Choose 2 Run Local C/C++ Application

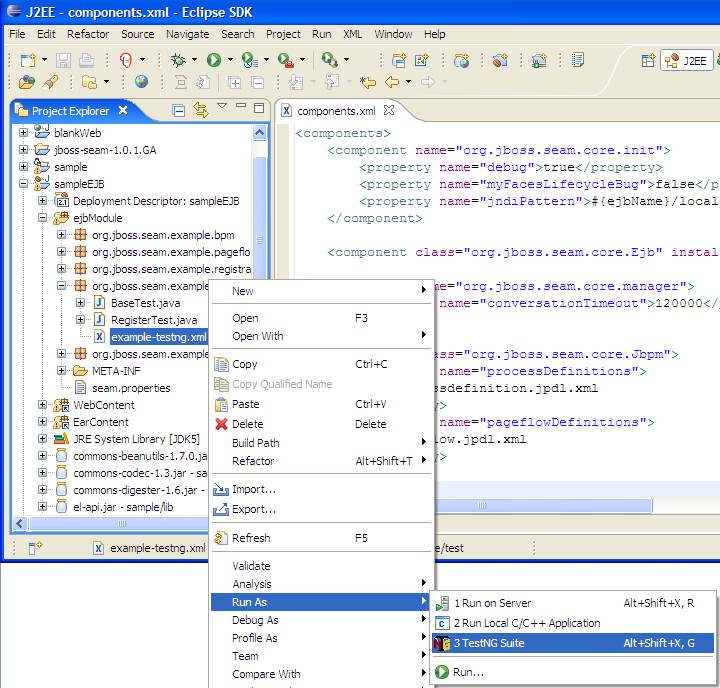click(573, 623)
